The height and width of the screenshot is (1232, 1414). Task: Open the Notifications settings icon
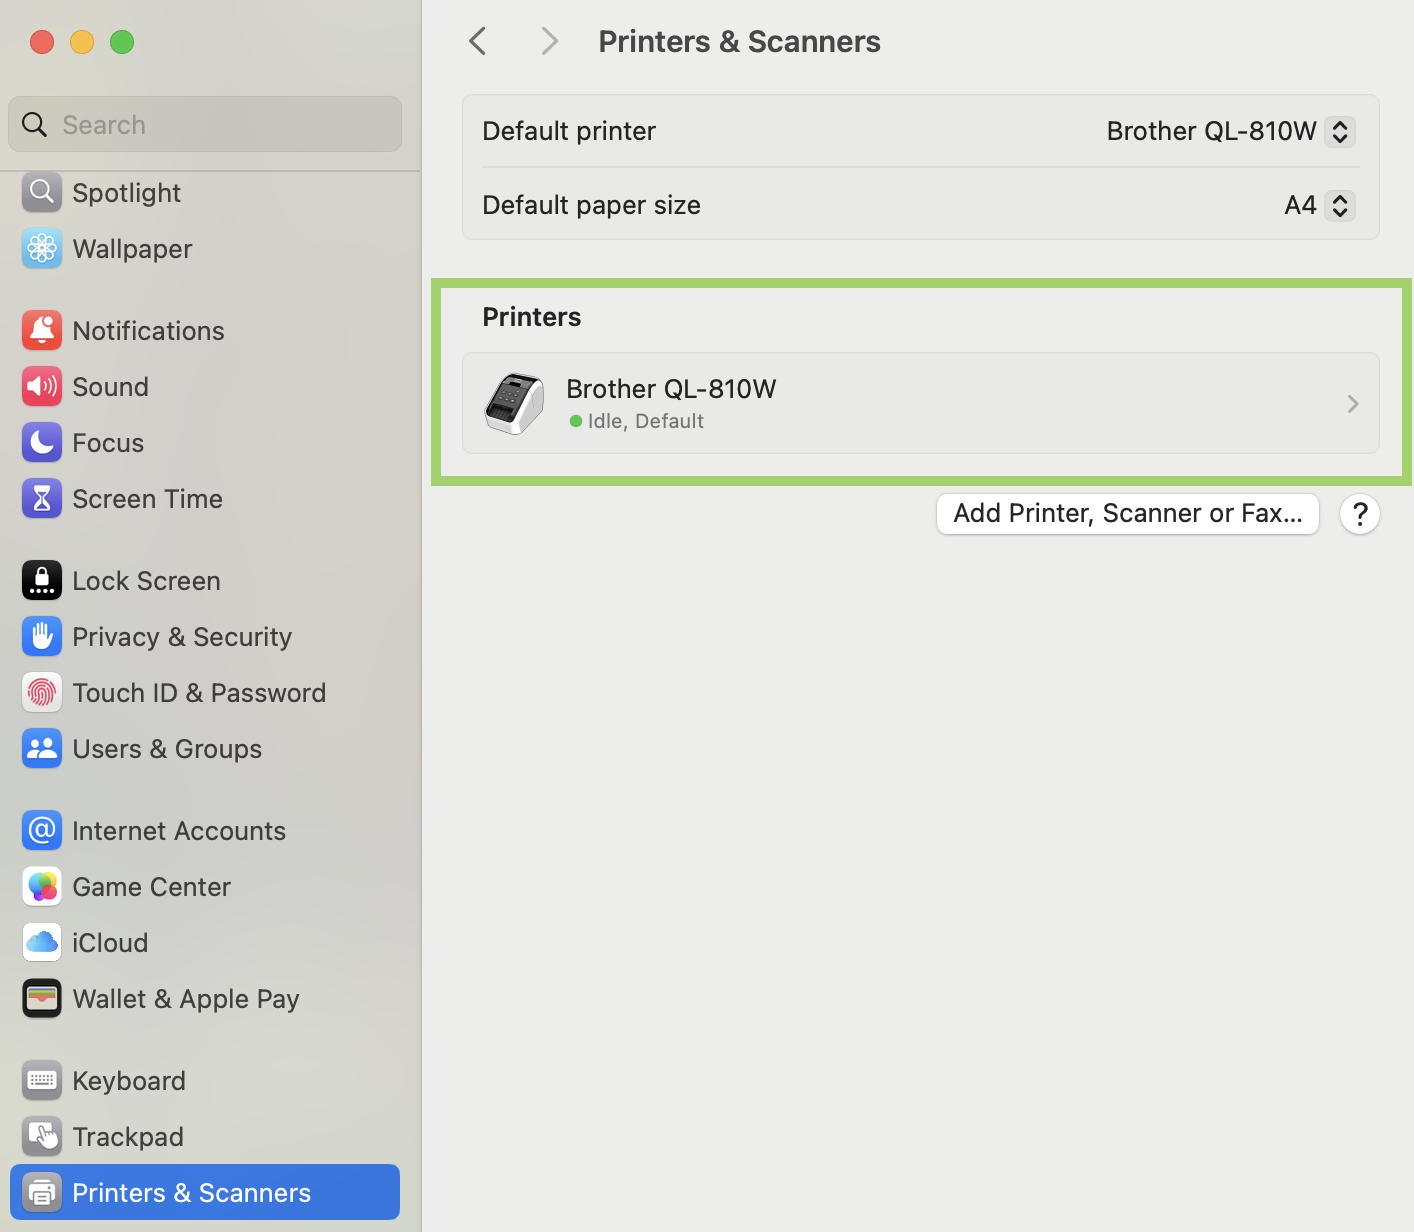pyautogui.click(x=41, y=330)
